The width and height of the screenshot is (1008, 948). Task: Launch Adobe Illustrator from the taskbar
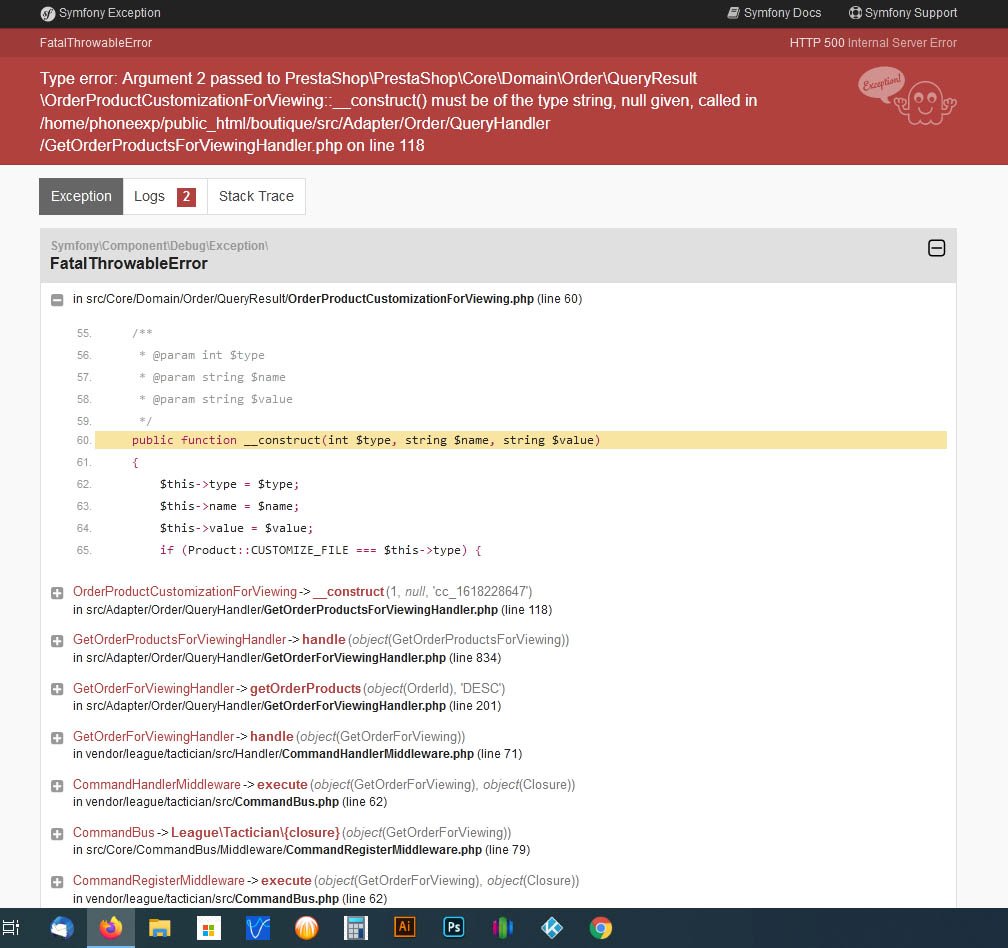pyautogui.click(x=404, y=927)
